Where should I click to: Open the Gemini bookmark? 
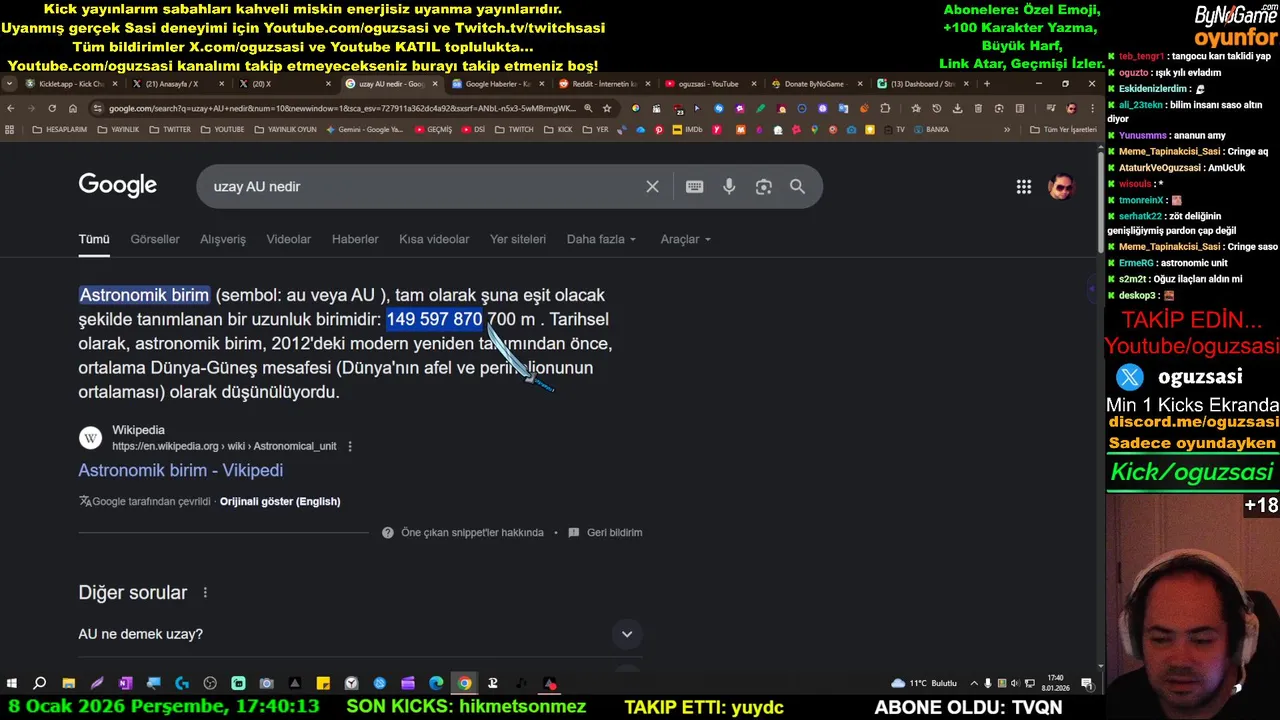tap(366, 129)
